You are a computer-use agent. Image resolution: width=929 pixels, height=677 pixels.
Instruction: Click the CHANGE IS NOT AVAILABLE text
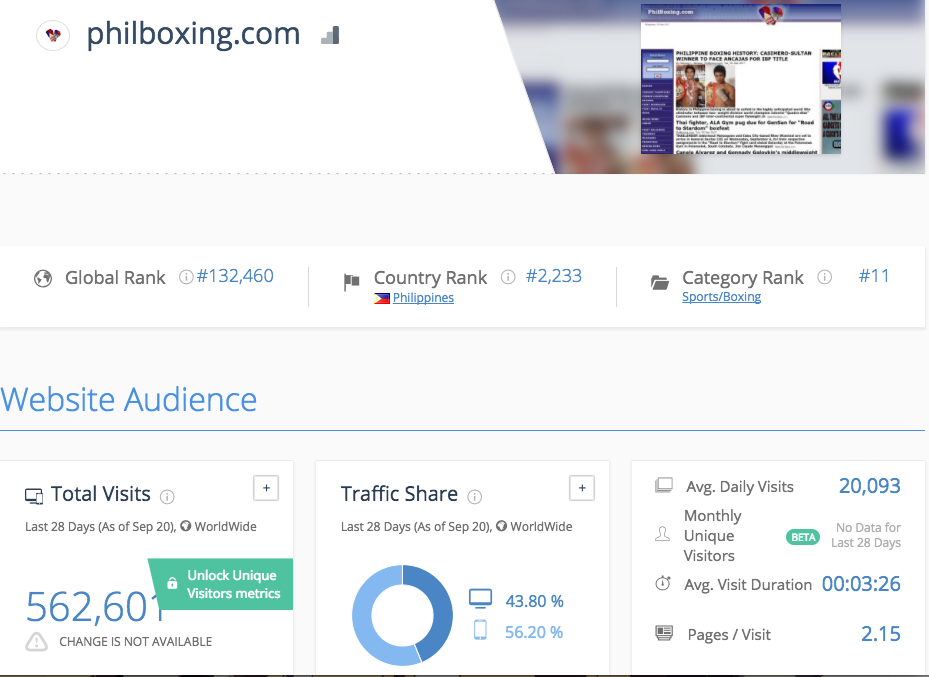tap(136, 641)
